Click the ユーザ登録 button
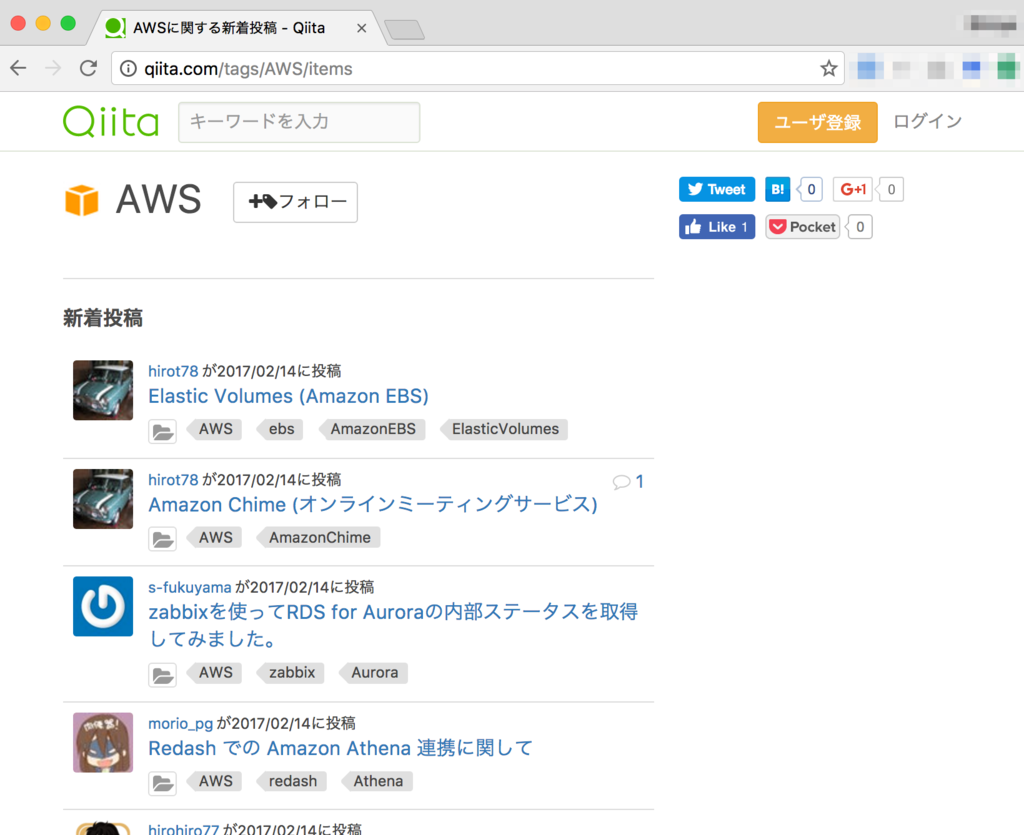 [818, 122]
